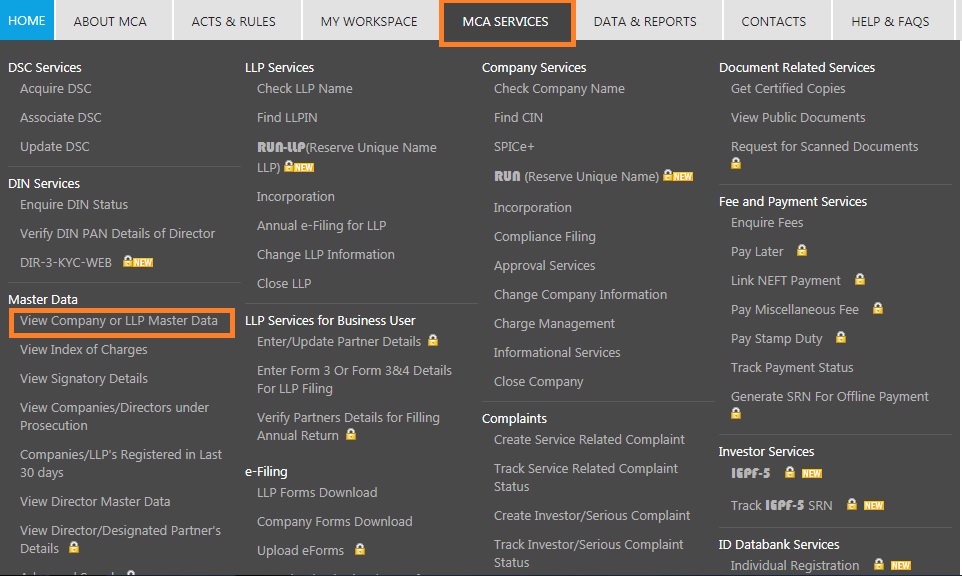
Task: Click the Update DSC link
Action: point(55,147)
